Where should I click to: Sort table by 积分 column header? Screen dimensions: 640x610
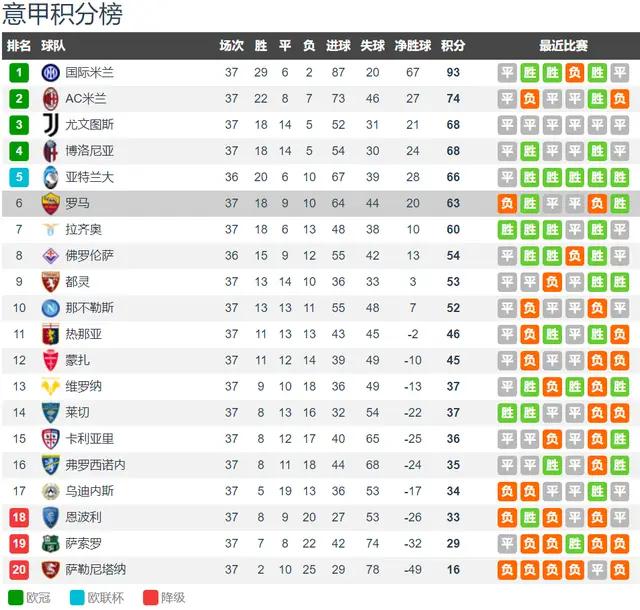tap(453, 46)
